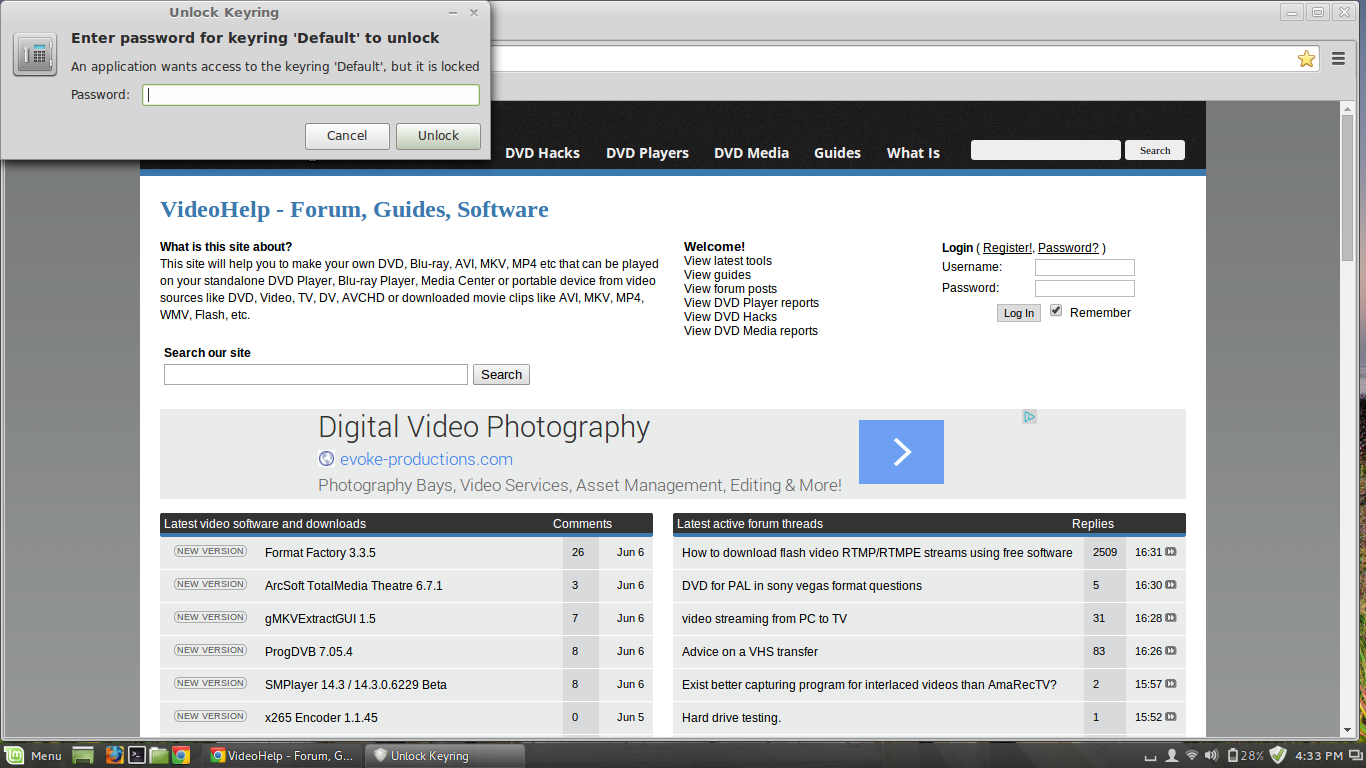This screenshot has width=1366, height=768.
Task: Open the window list icon beside the clock
Action: pyautogui.click(x=1356, y=755)
